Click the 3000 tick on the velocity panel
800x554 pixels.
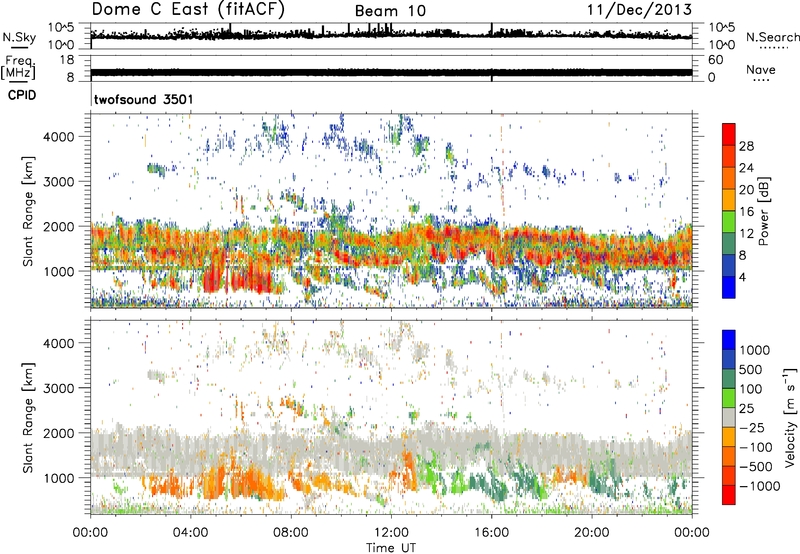[x=59, y=388]
